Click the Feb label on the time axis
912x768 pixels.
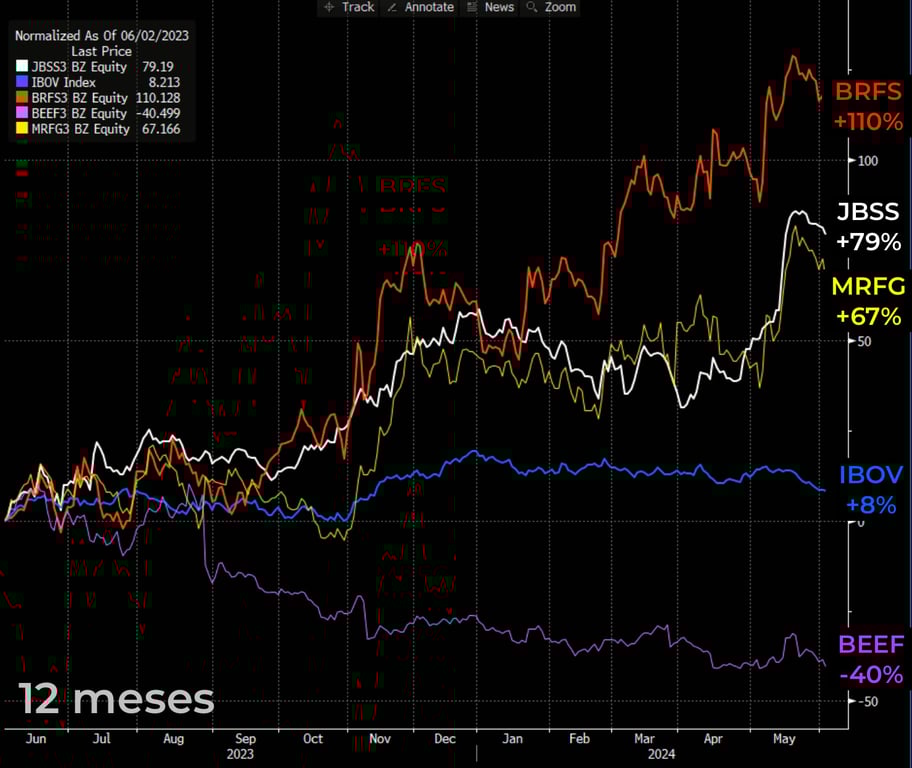pos(579,739)
